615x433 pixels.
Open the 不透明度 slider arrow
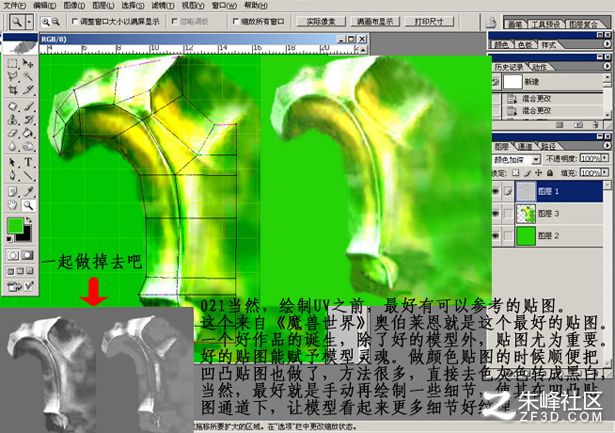point(605,158)
